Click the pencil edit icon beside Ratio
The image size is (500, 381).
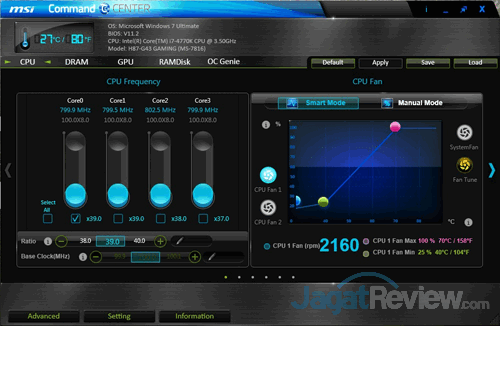[179, 241]
